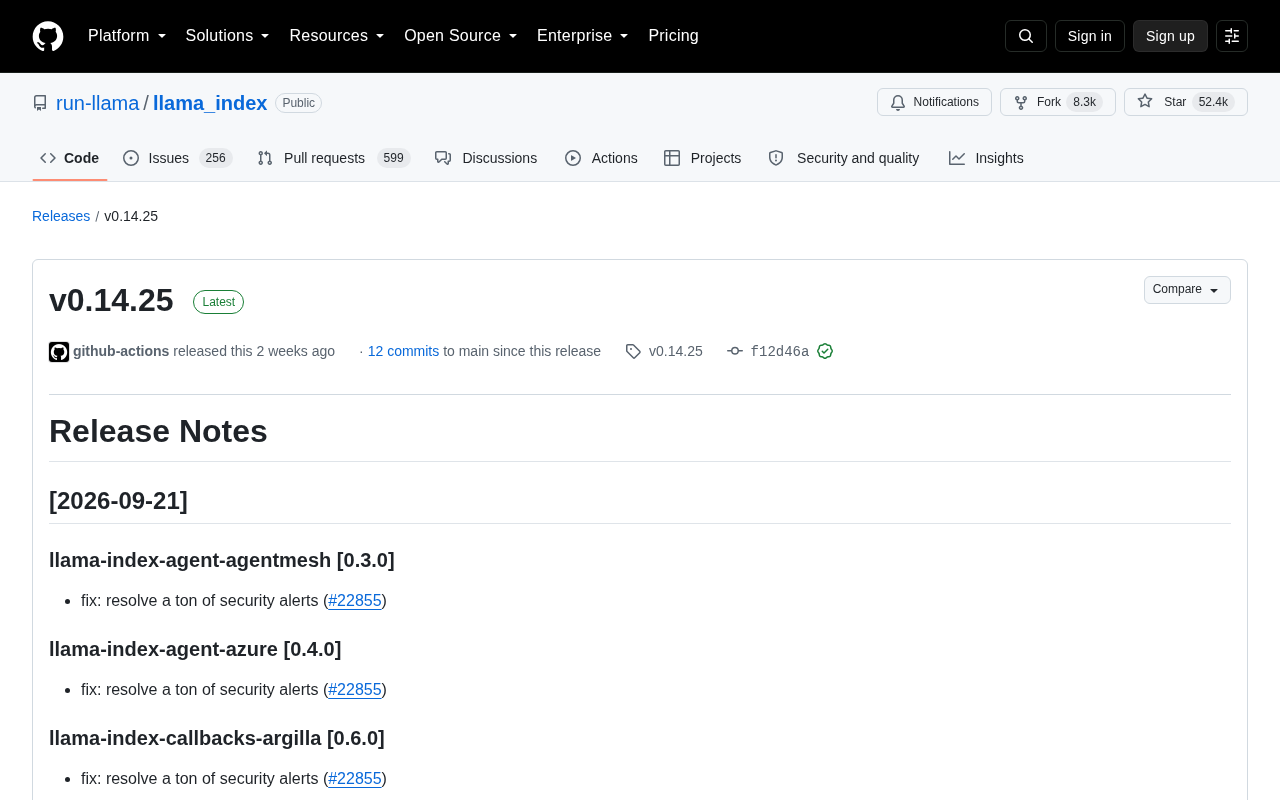Expand the Solutions menu
Viewport: 1280px width, 800px height.
[x=228, y=36]
